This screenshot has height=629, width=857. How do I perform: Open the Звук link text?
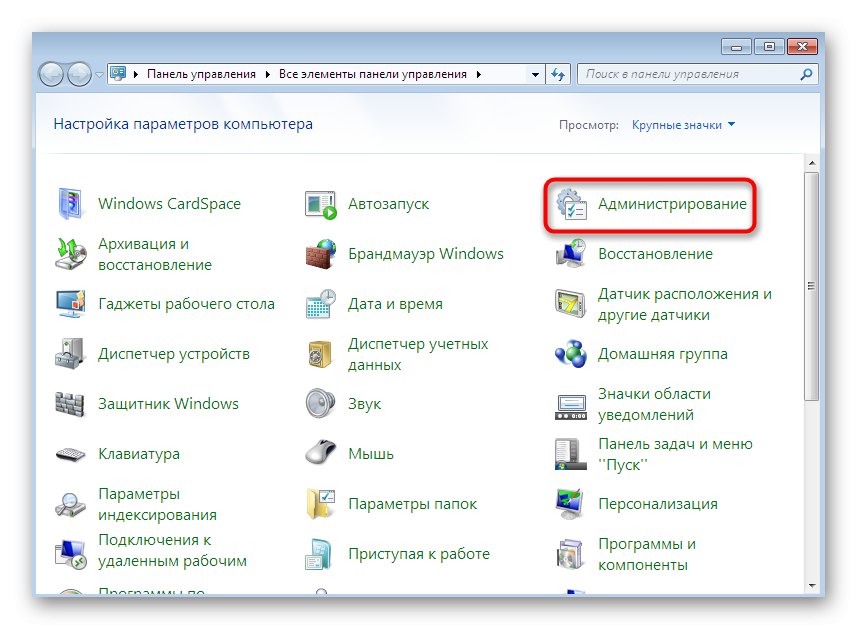365,404
